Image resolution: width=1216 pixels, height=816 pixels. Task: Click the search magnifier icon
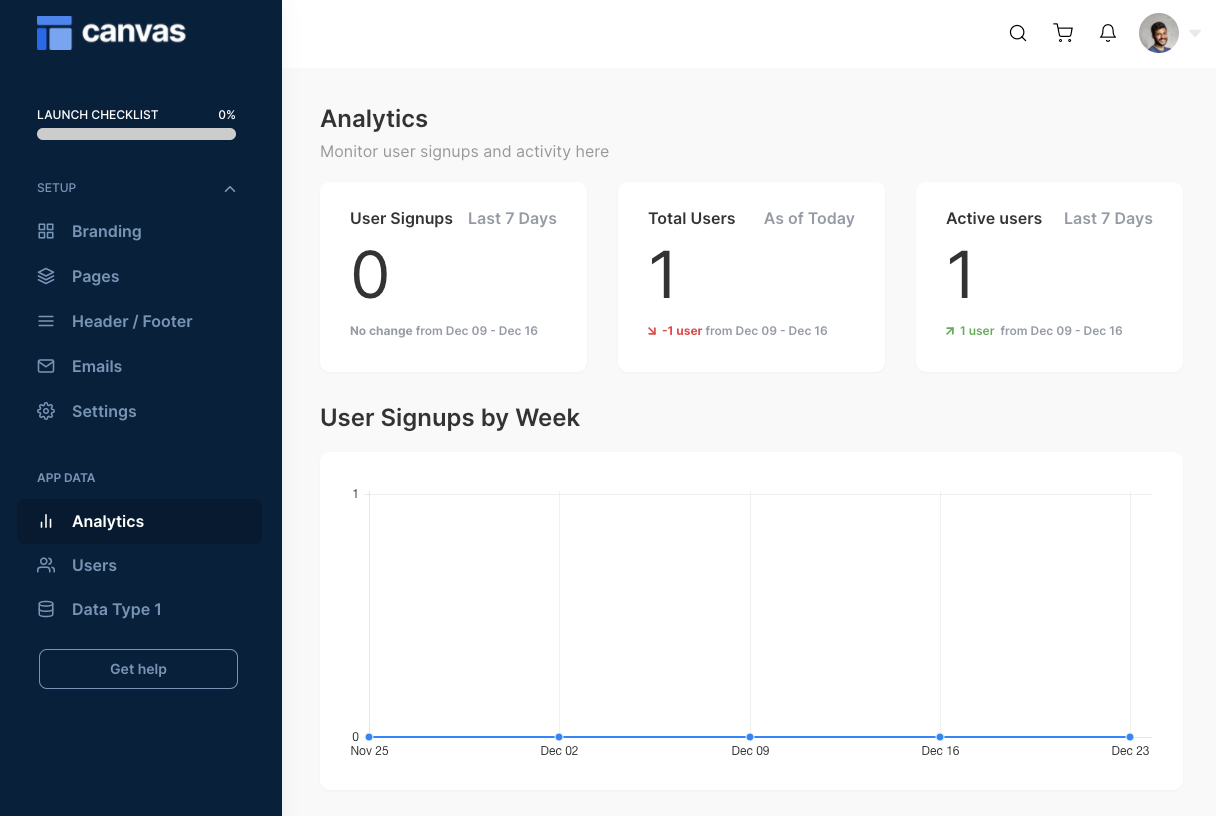(x=1018, y=33)
